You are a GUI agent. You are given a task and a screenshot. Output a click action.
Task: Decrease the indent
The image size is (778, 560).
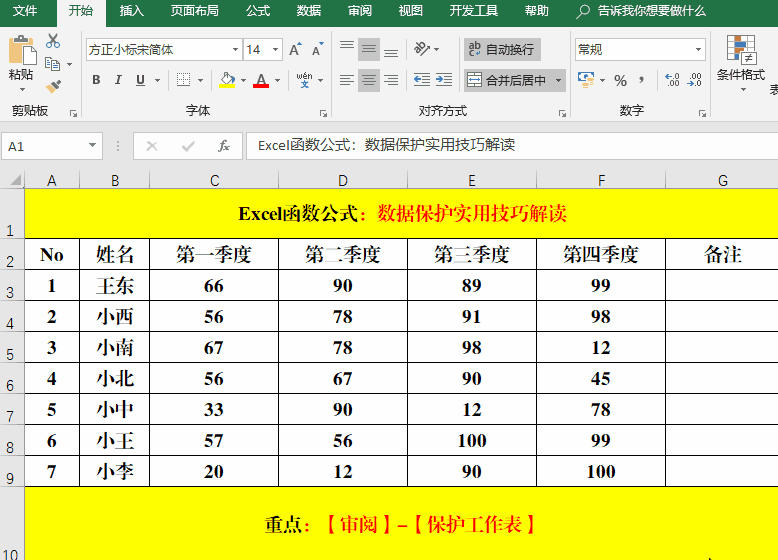(x=422, y=80)
